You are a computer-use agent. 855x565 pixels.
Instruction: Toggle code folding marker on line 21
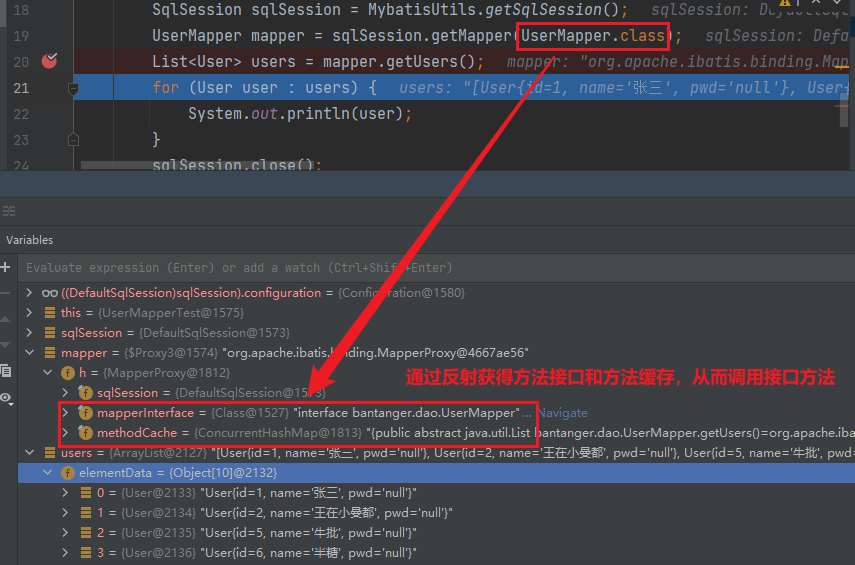73,88
